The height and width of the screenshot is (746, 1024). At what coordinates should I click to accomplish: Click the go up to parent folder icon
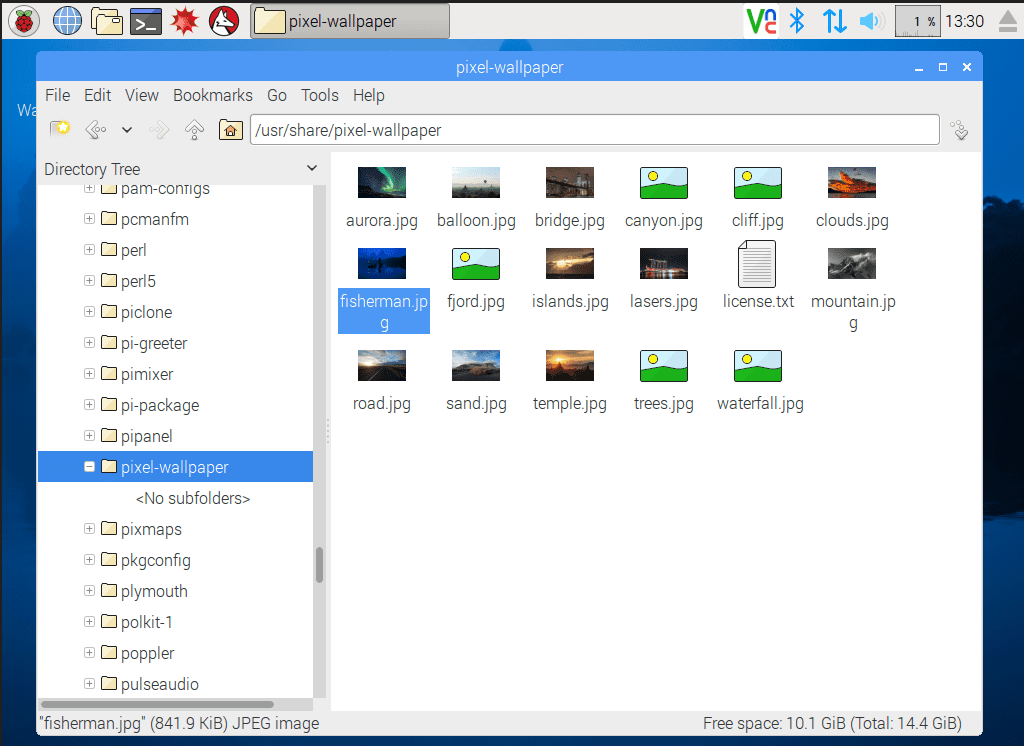click(195, 129)
